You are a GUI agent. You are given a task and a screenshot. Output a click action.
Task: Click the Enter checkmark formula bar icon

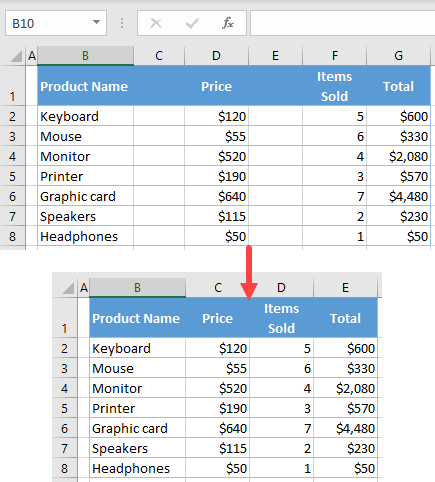coord(192,23)
